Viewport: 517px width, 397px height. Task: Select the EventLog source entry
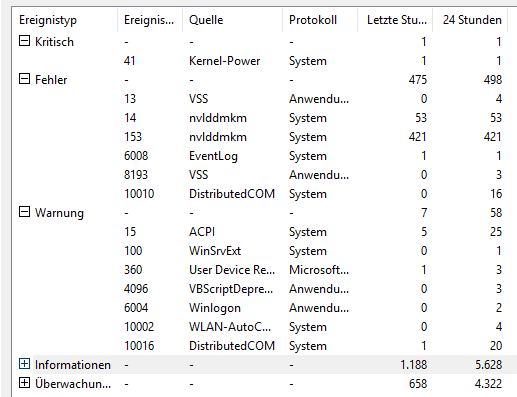pos(213,156)
